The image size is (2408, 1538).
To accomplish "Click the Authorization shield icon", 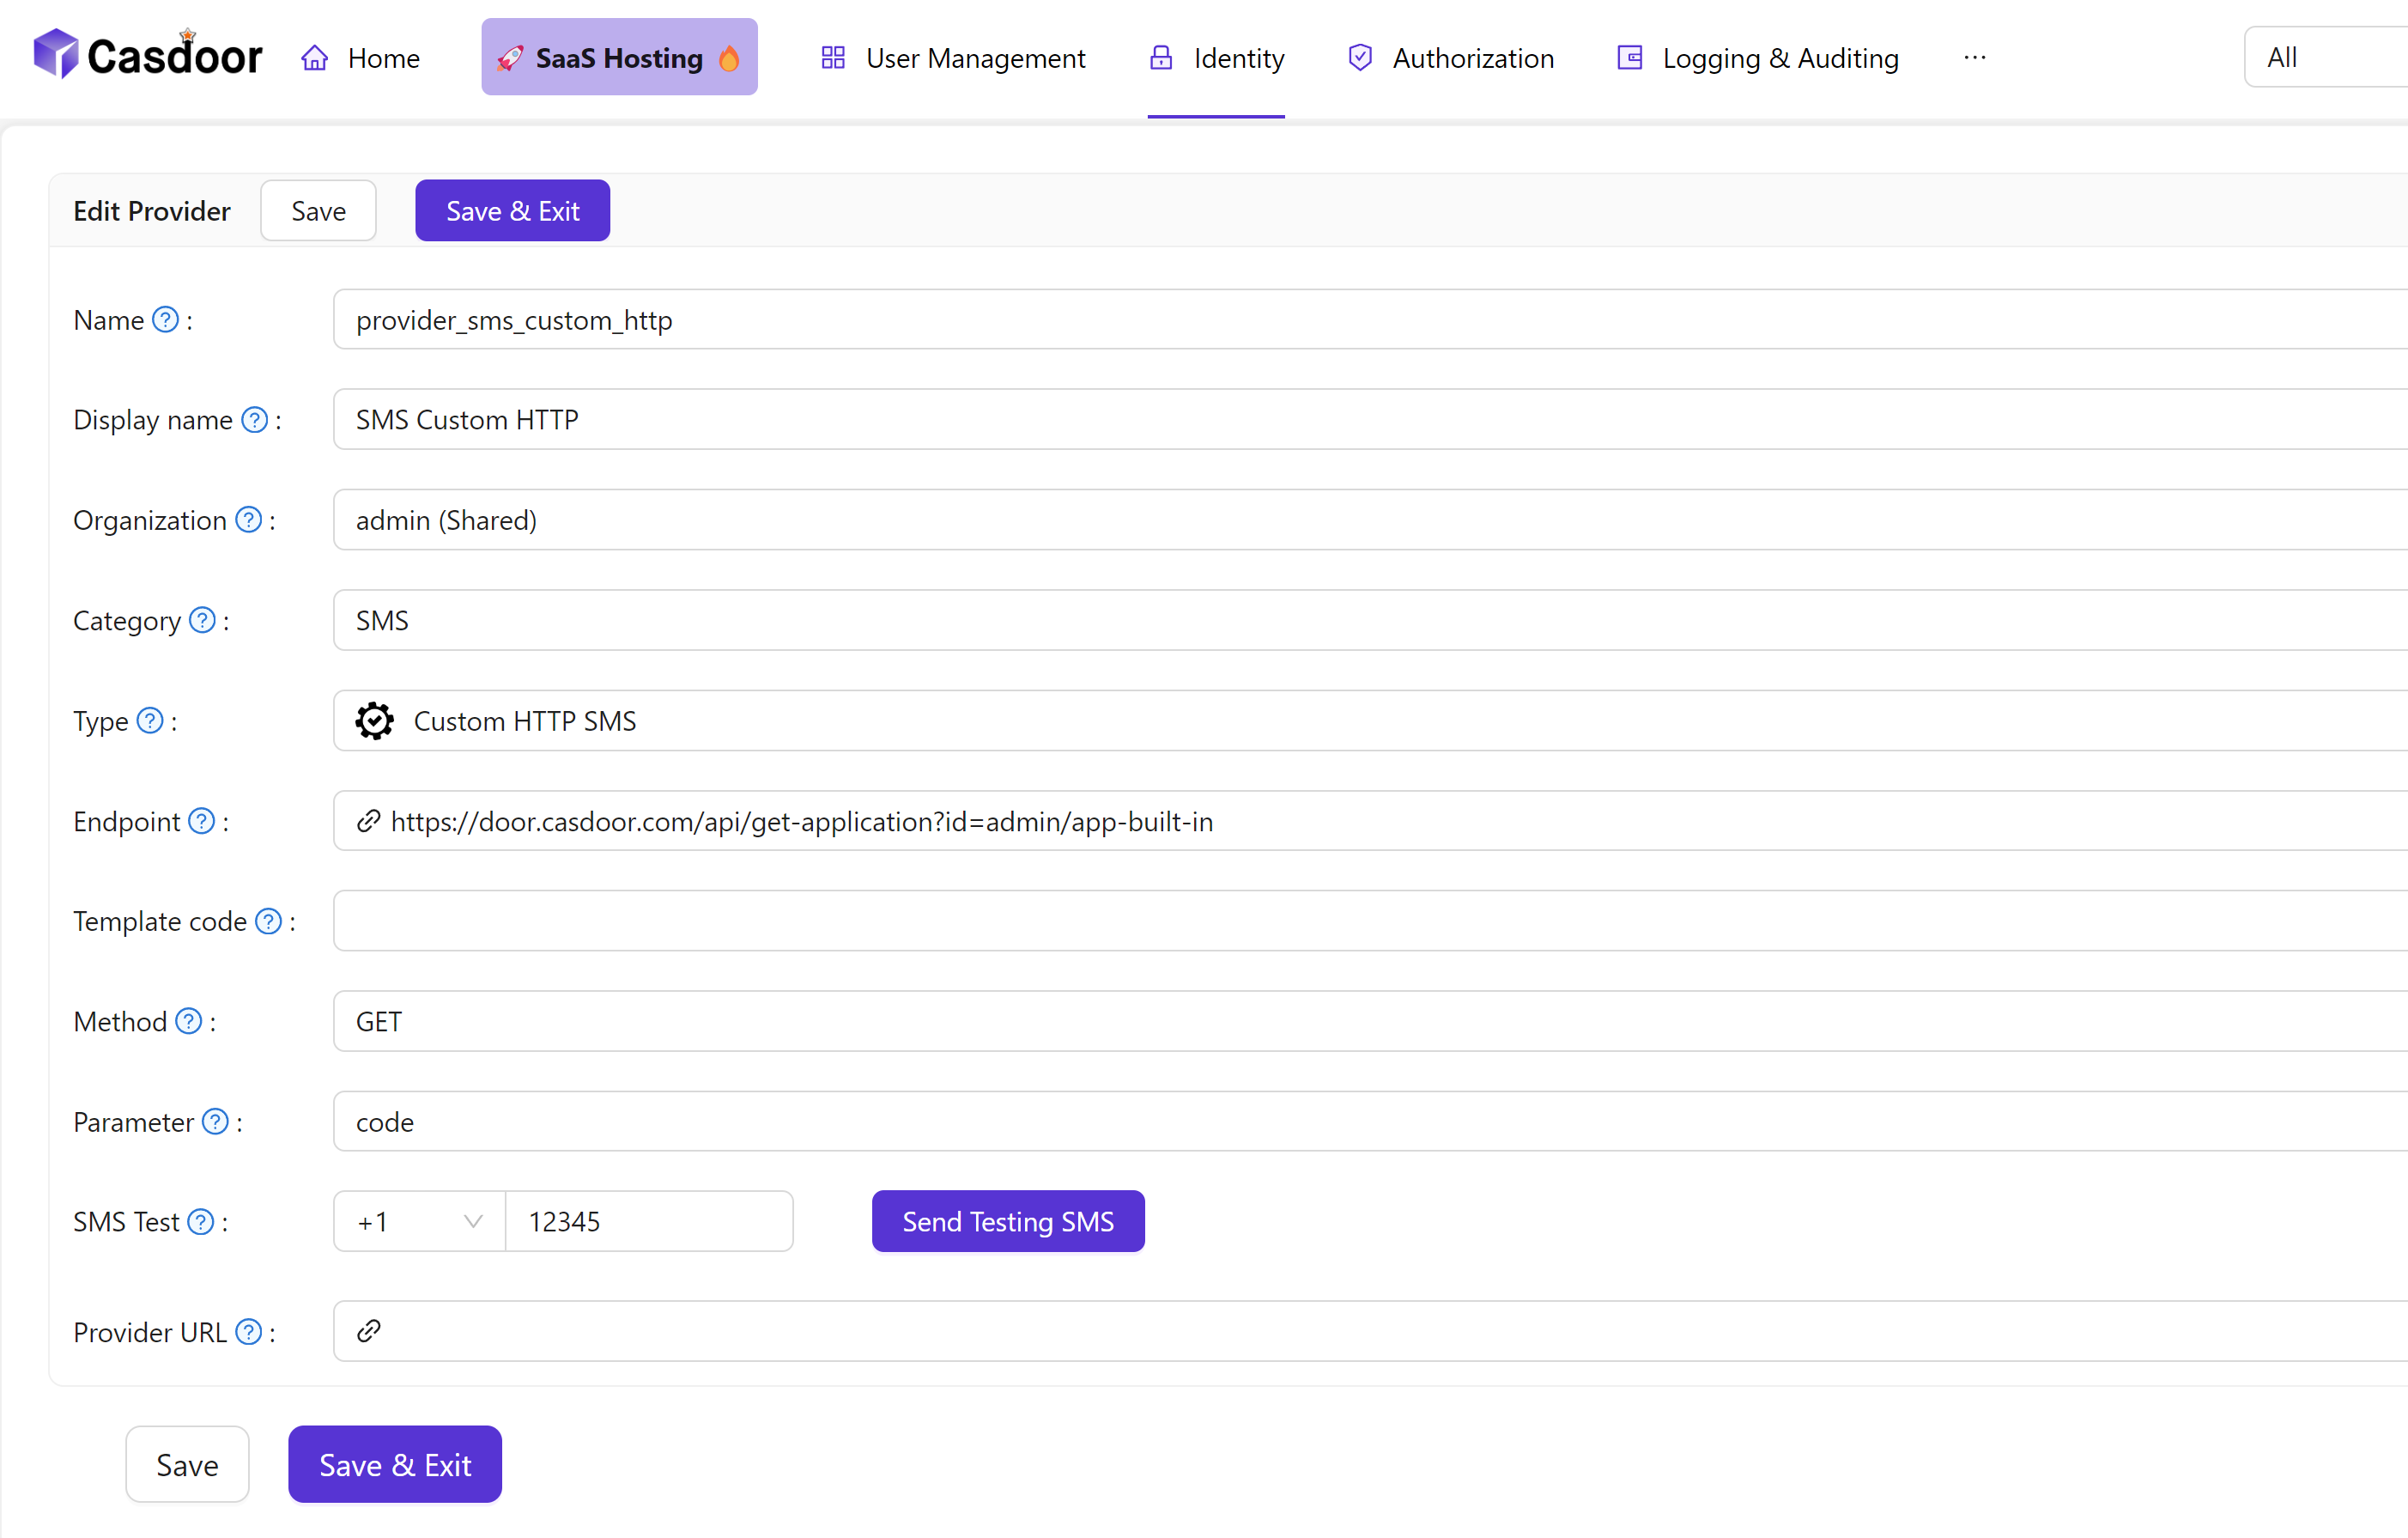I will point(1360,58).
